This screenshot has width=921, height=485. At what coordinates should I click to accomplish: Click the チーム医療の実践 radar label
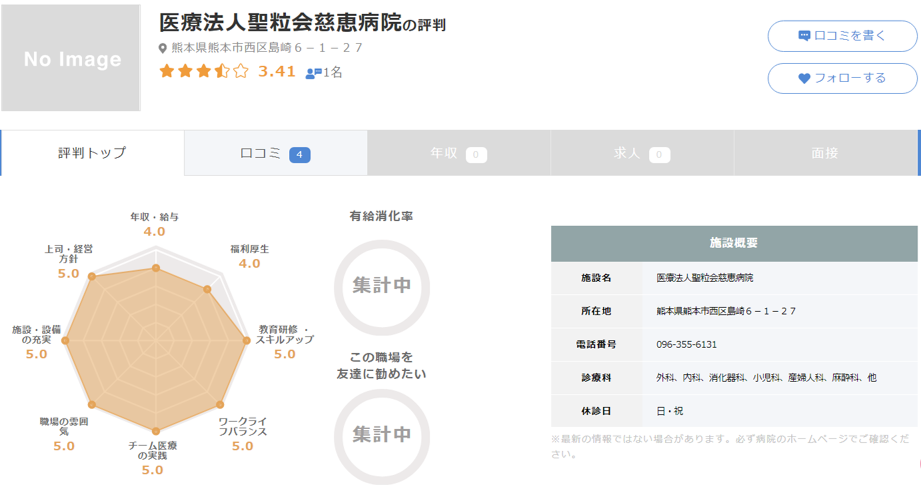click(153, 450)
